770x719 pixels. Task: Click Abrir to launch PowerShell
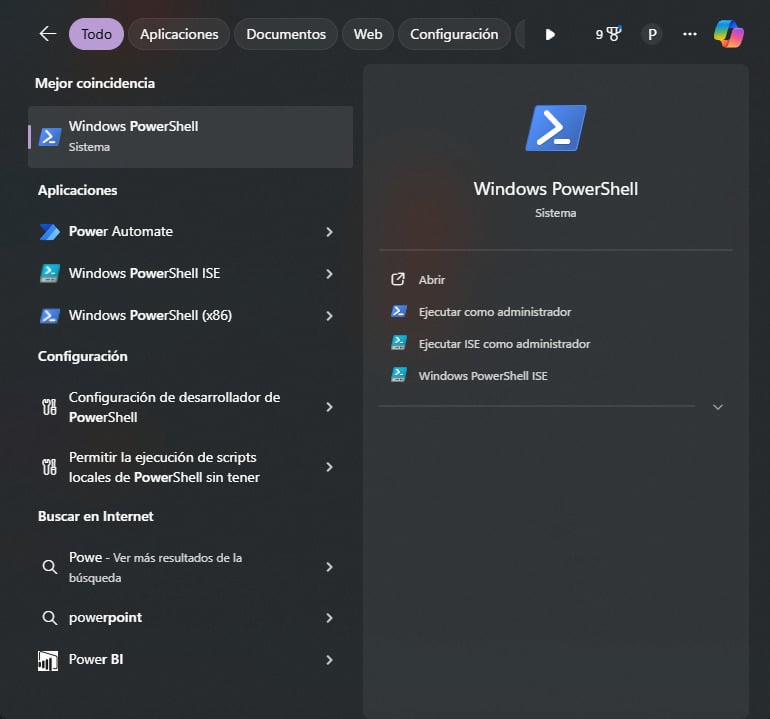click(x=431, y=280)
